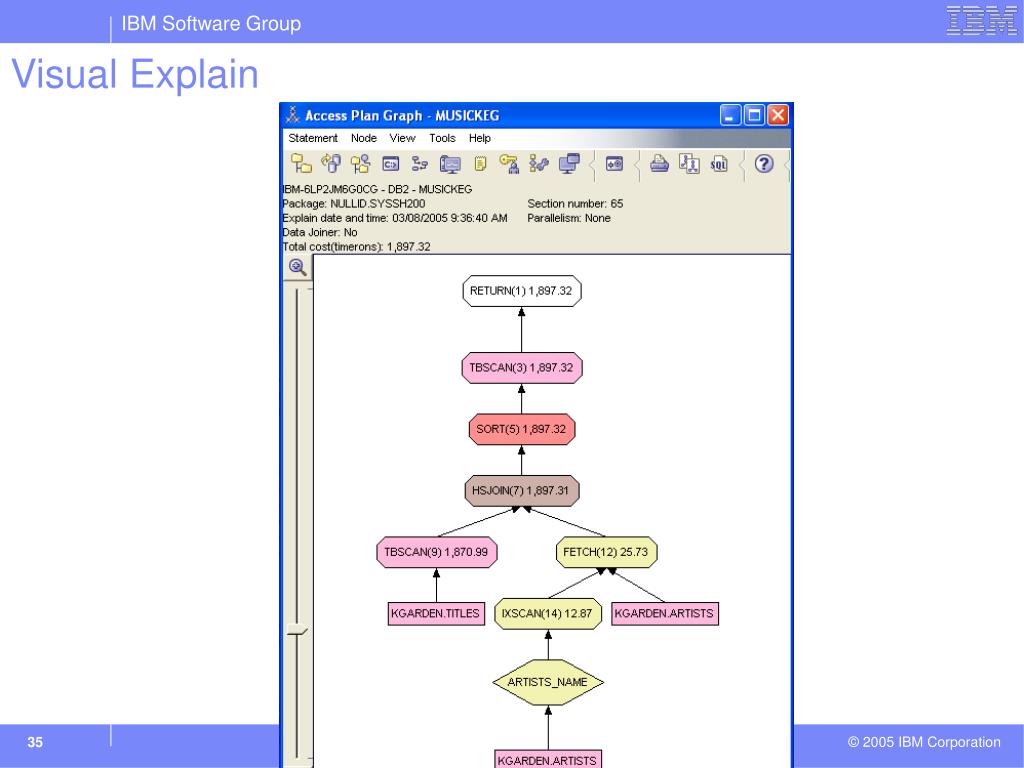Open the View menu

pyautogui.click(x=402, y=138)
